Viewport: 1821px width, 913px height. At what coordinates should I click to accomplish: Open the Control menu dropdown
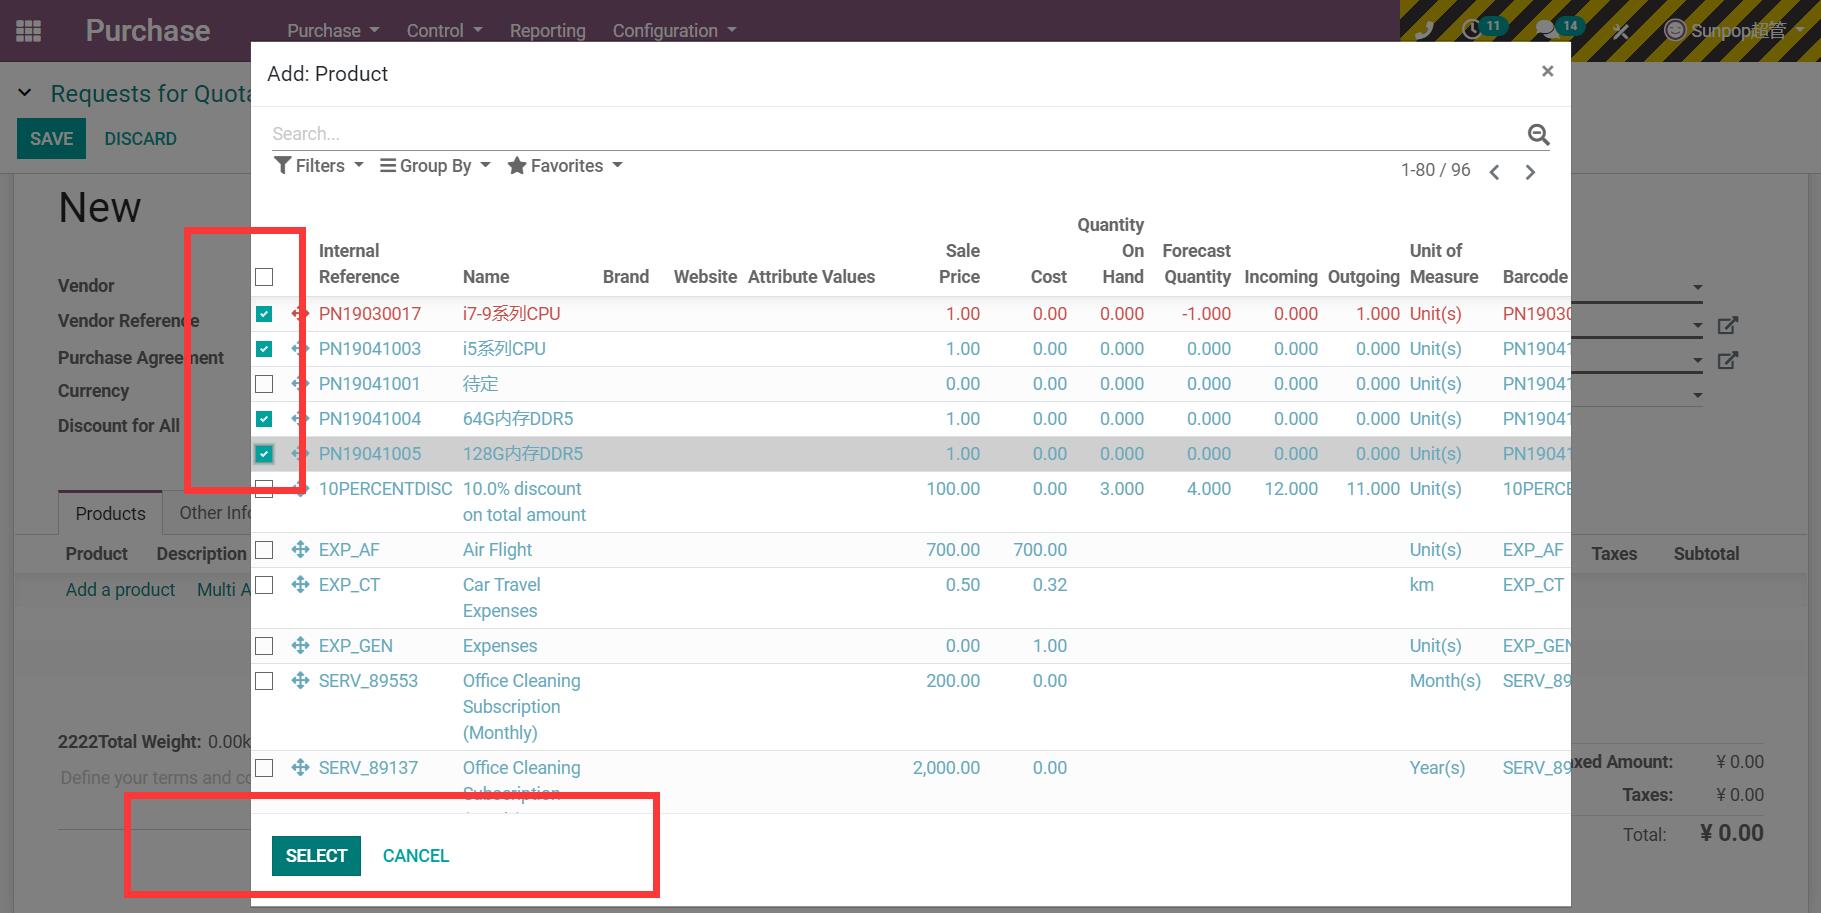(444, 31)
